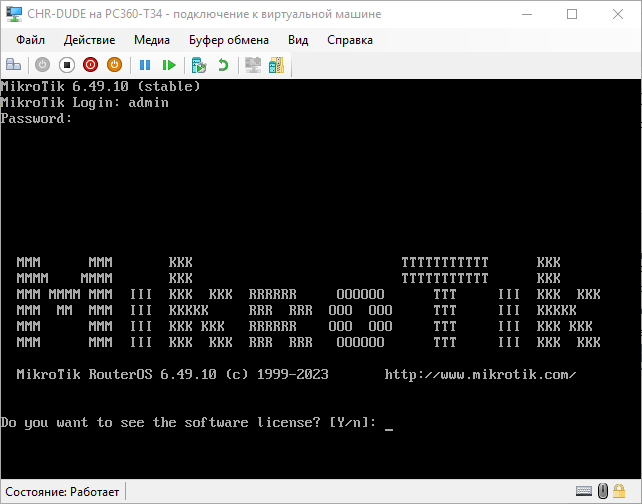Image resolution: width=642 pixels, height=504 pixels.
Task: Open the Буфер обмена menu
Action: (x=229, y=40)
